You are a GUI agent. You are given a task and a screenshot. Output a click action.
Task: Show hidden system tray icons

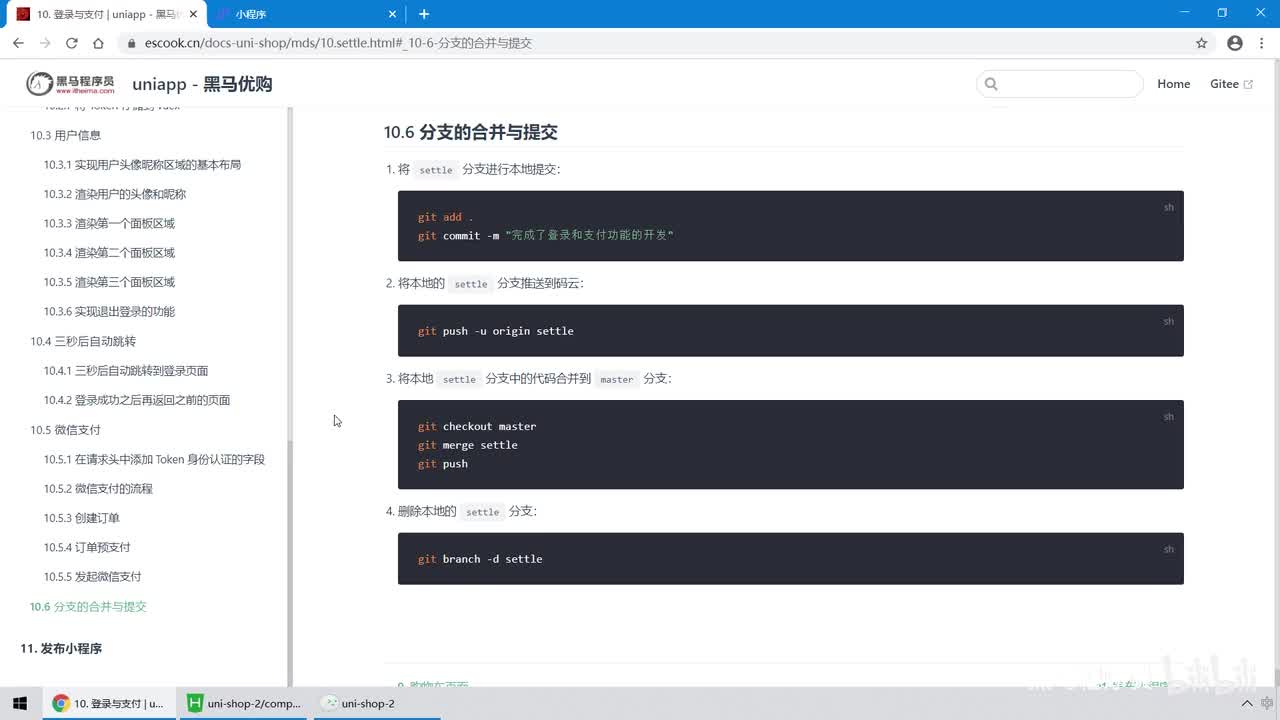[x=1248, y=703]
